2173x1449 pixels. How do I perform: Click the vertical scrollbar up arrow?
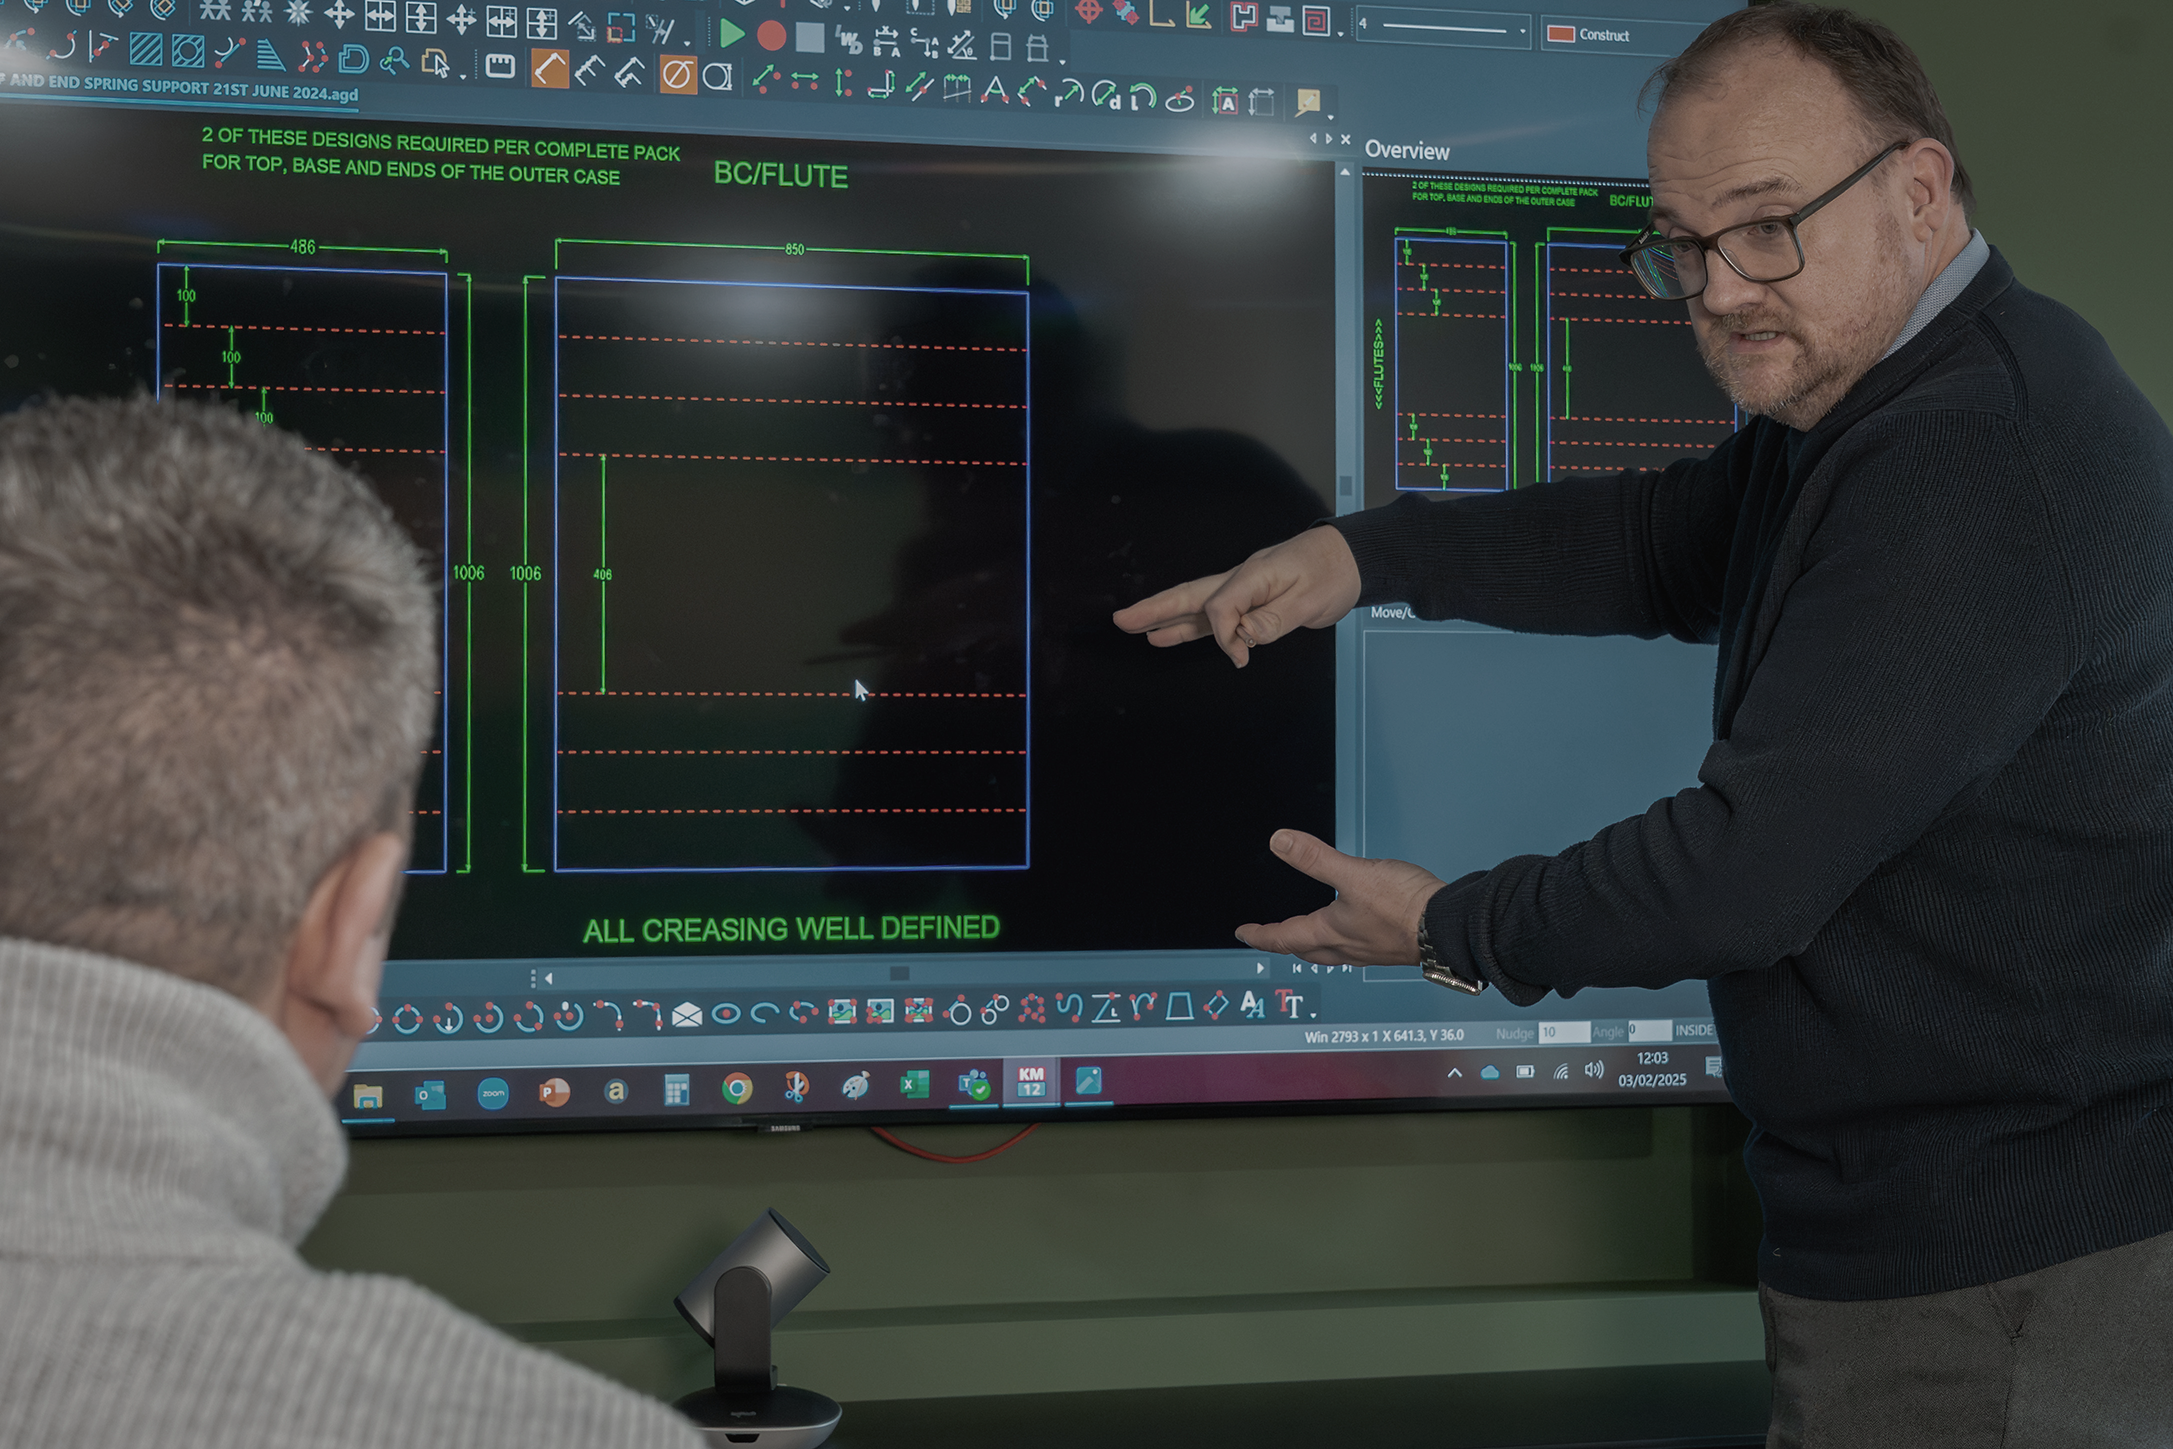click(1345, 172)
